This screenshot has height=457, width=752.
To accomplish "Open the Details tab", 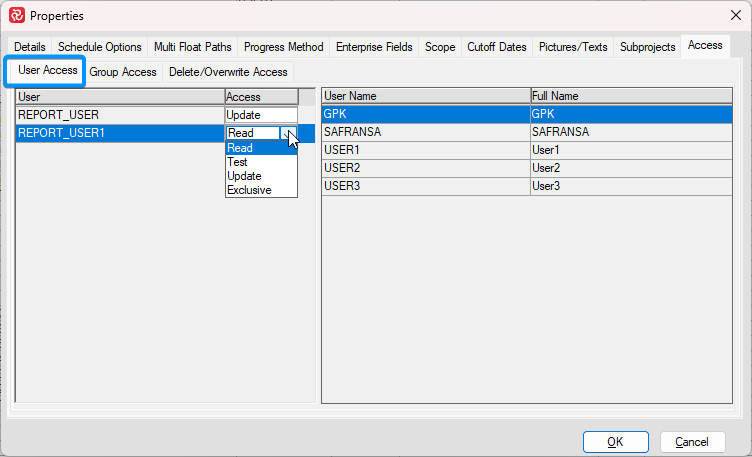I will coord(30,47).
